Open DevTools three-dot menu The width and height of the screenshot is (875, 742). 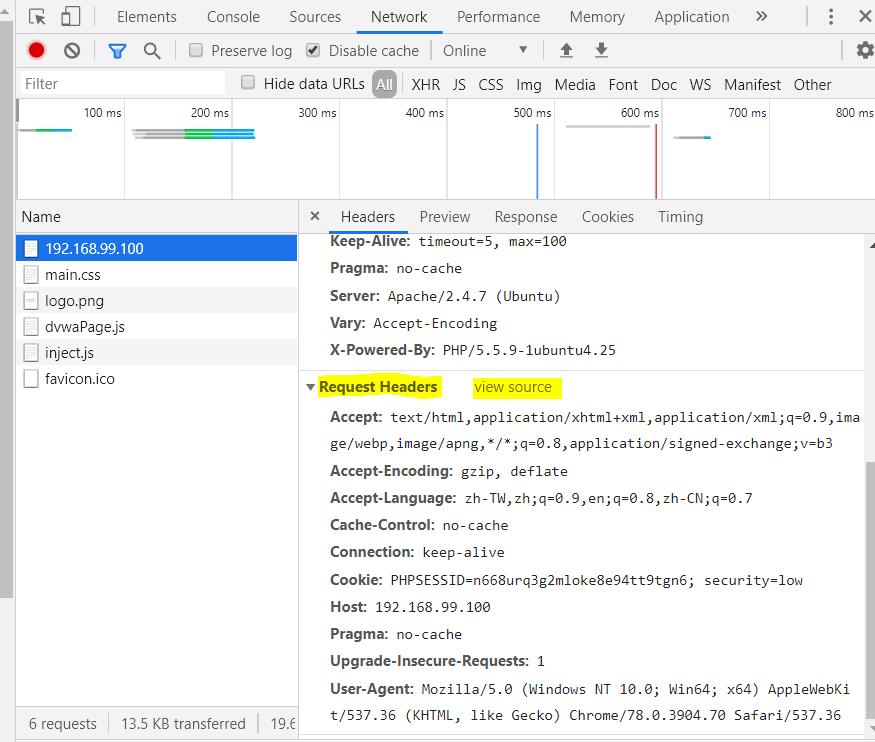pyautogui.click(x=831, y=17)
